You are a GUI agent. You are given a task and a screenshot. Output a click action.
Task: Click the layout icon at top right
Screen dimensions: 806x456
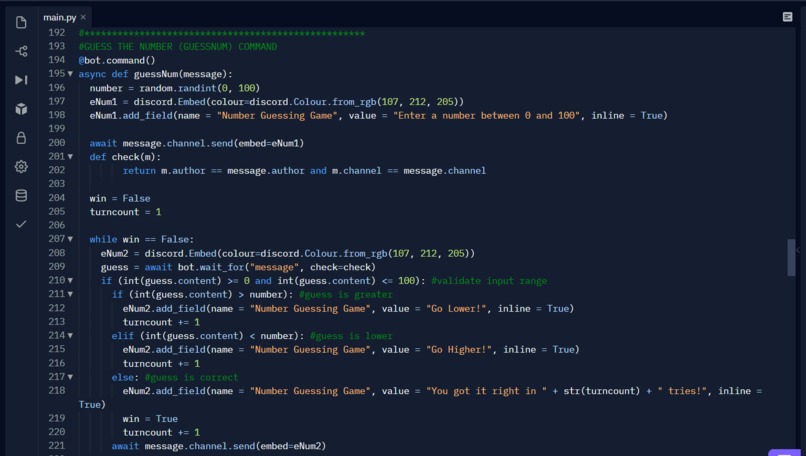787,17
